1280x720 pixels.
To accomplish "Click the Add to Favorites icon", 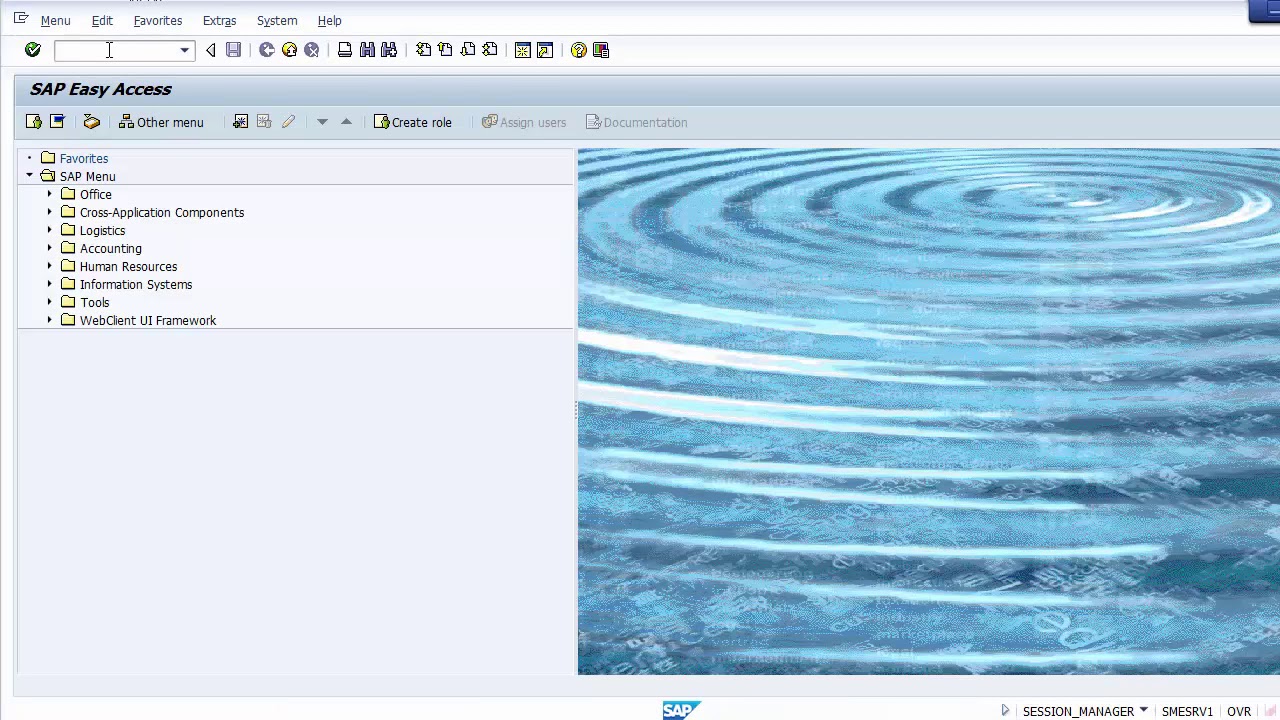I will [x=240, y=122].
